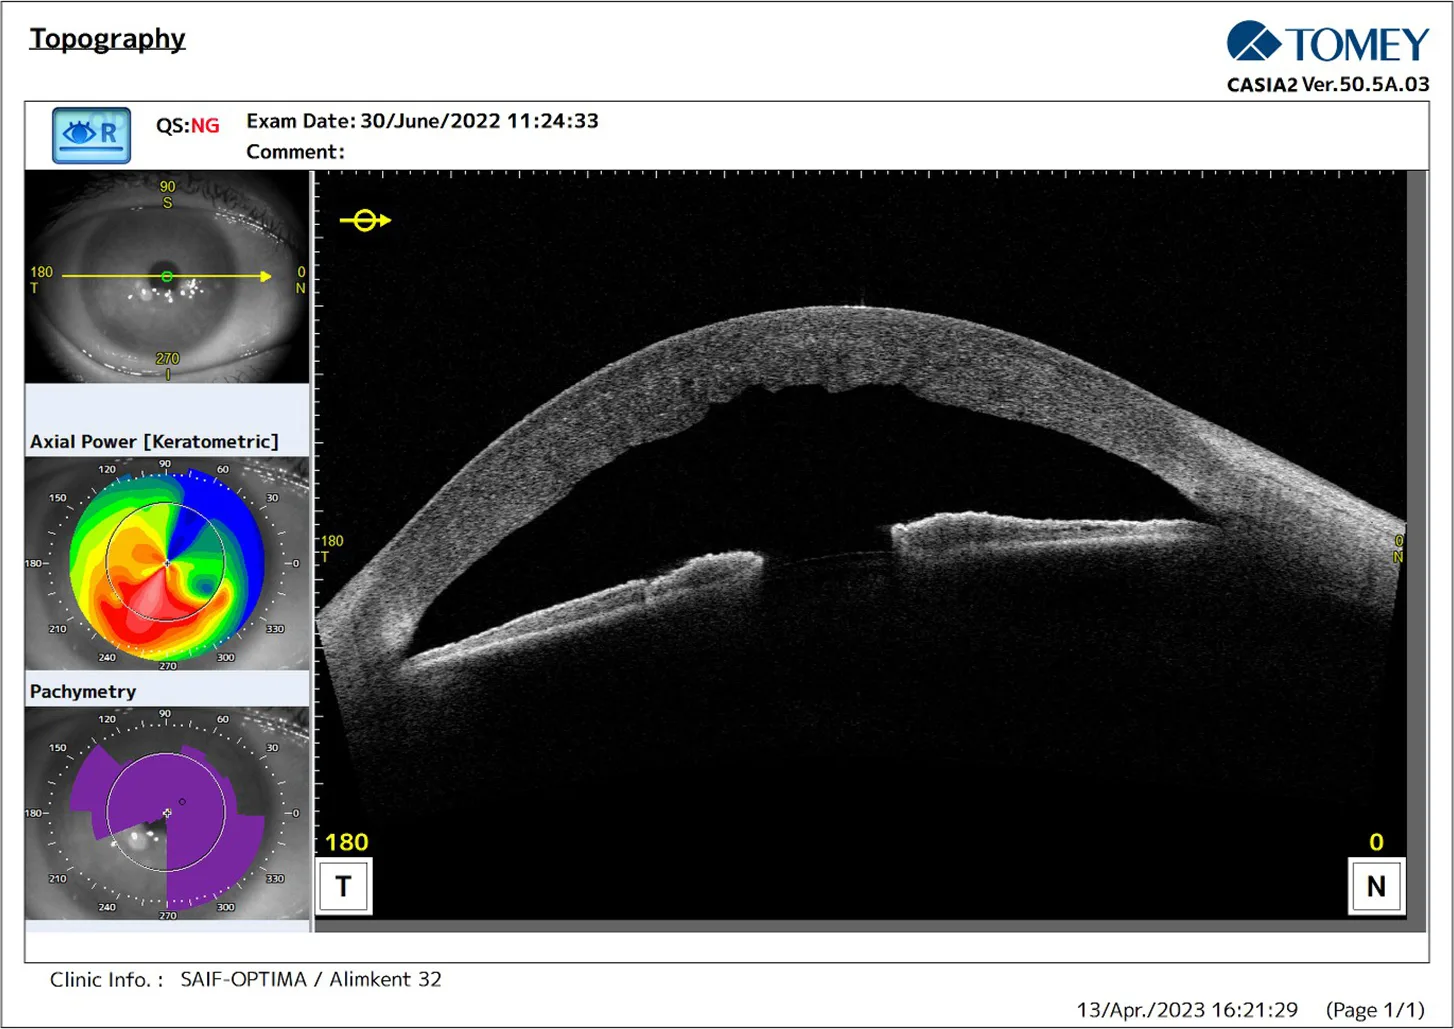Click the right eye R indicator icon
This screenshot has width=1454, height=1029.
point(91,135)
